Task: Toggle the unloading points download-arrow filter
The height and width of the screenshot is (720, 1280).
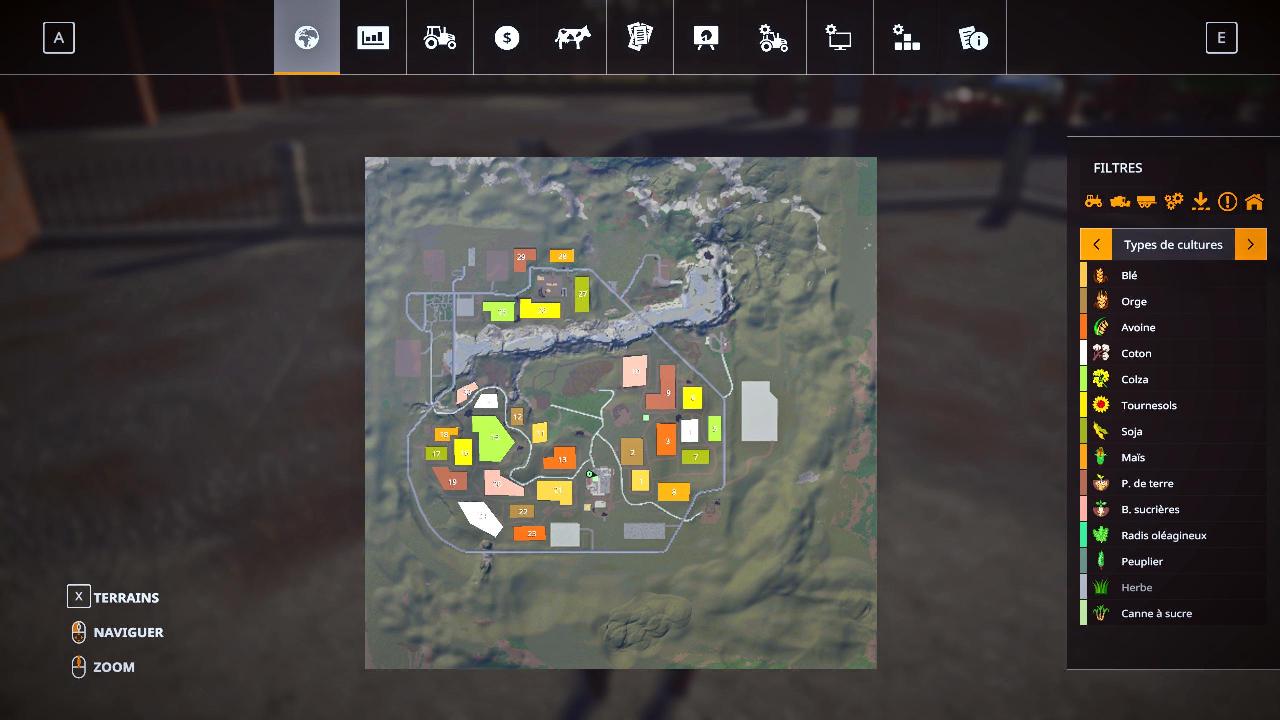Action: click(x=1201, y=201)
